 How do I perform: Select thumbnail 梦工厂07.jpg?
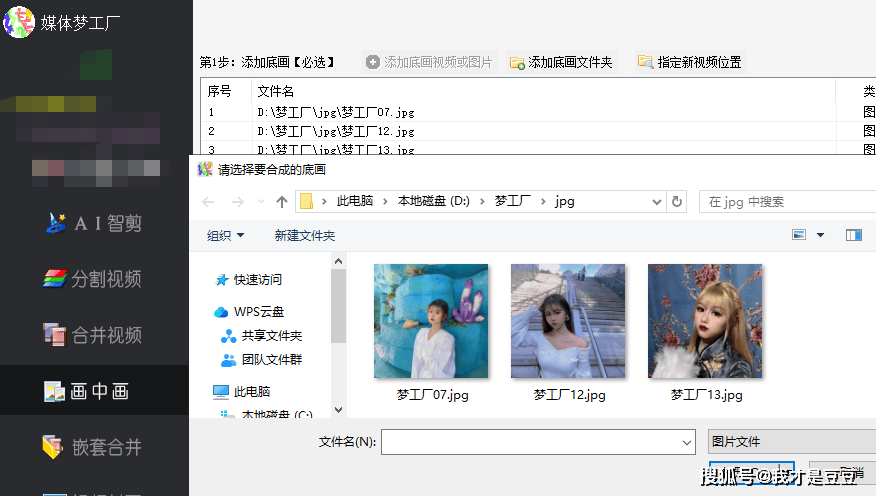(x=431, y=333)
